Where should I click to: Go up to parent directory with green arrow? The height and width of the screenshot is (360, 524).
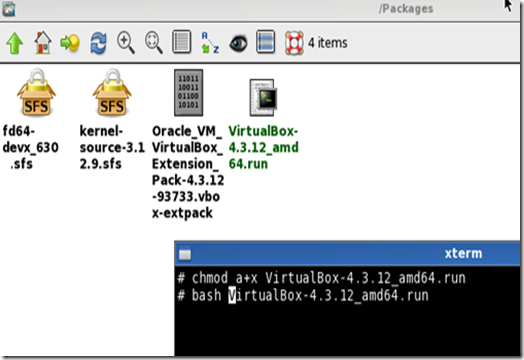pos(15,43)
